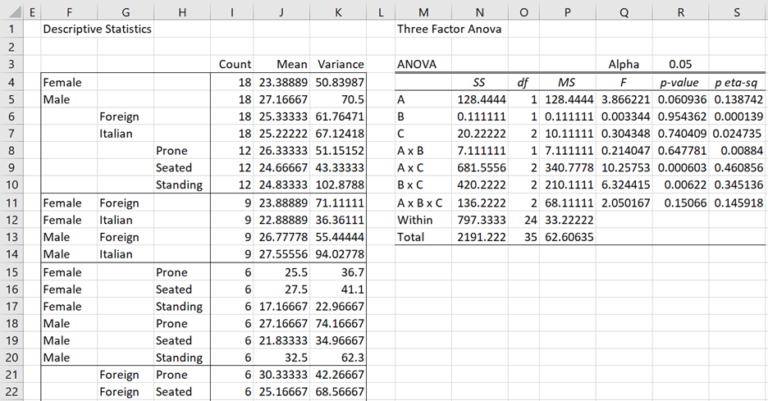
Task: Select the Male variance value 70.5
Action: tap(338, 99)
